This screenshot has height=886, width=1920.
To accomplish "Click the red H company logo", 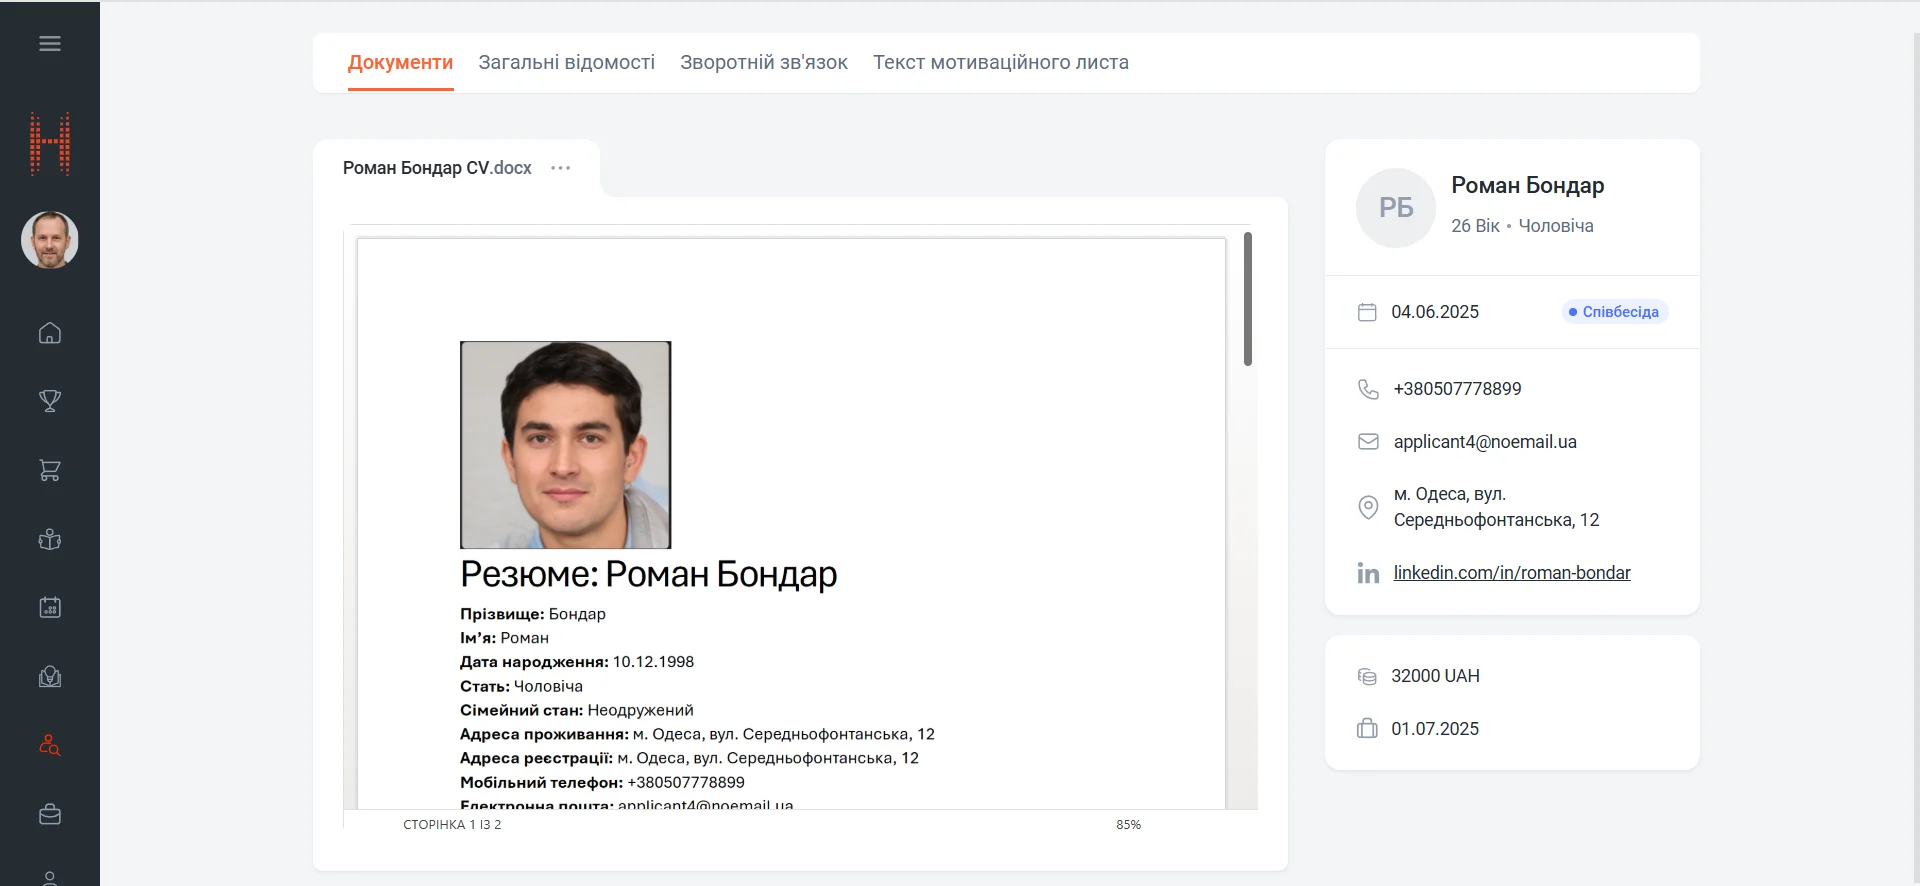I will pos(50,144).
